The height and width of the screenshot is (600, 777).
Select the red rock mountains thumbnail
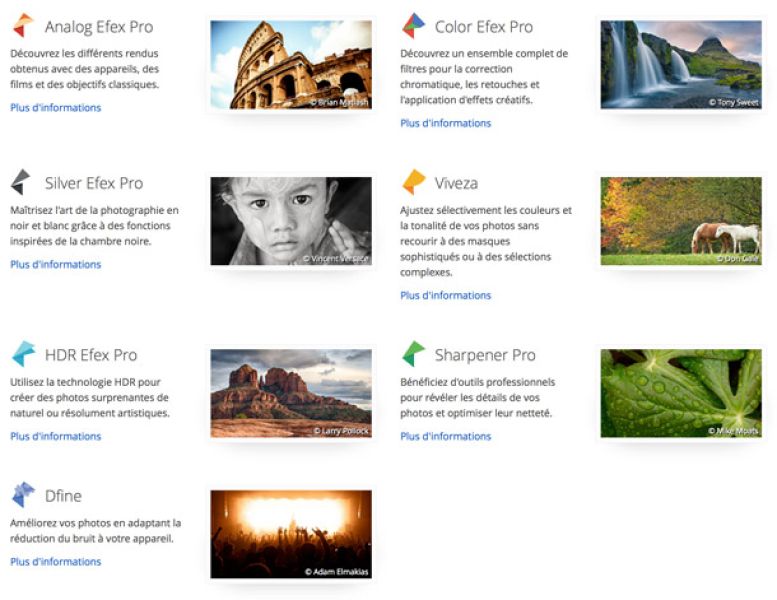(x=290, y=393)
